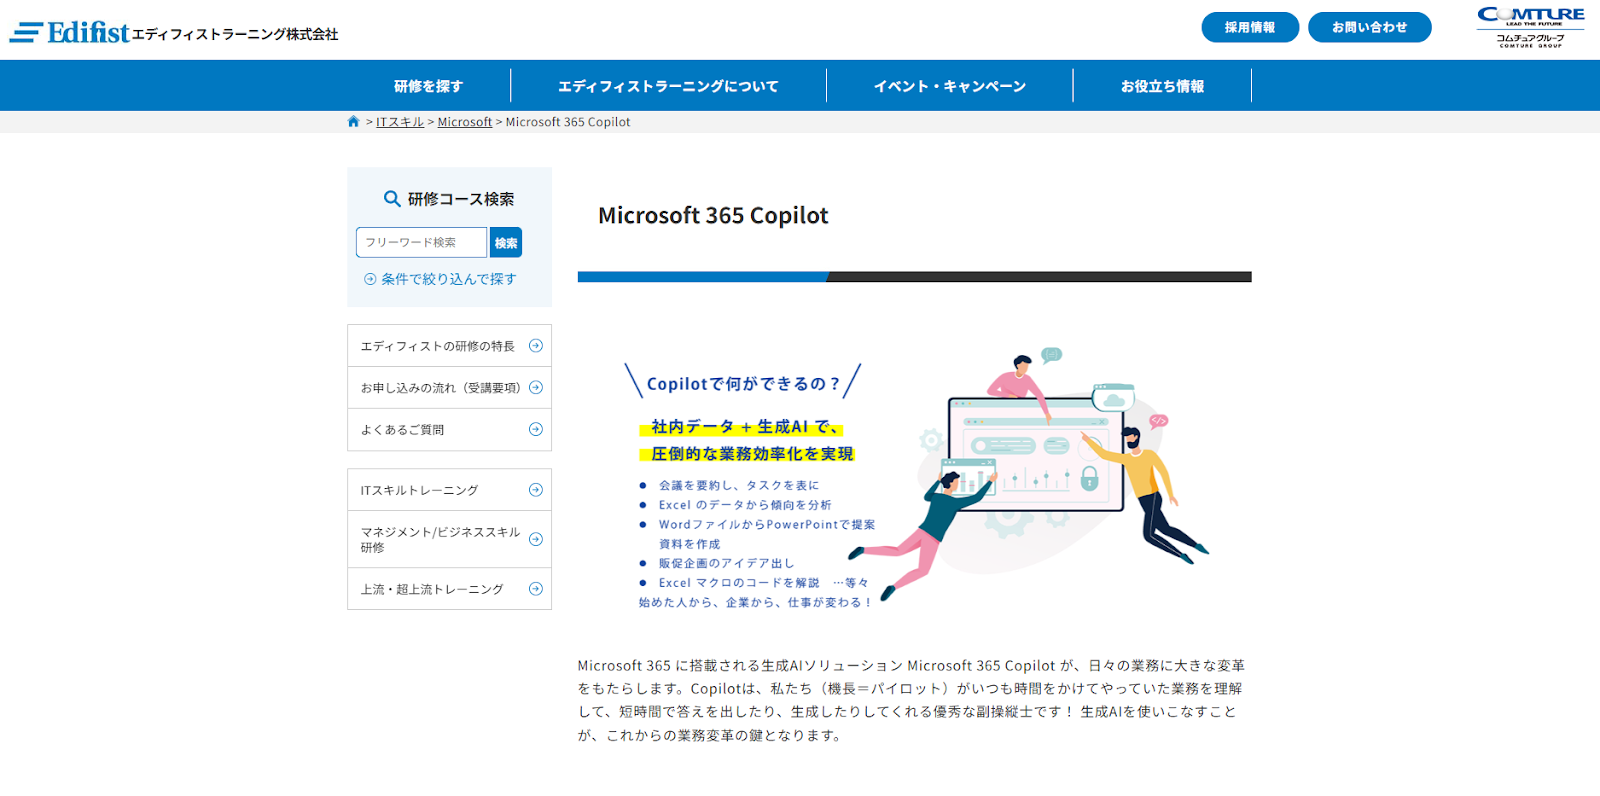
Task: Click the arrow icon on ITスキルトレーニング row
Action: (536, 490)
